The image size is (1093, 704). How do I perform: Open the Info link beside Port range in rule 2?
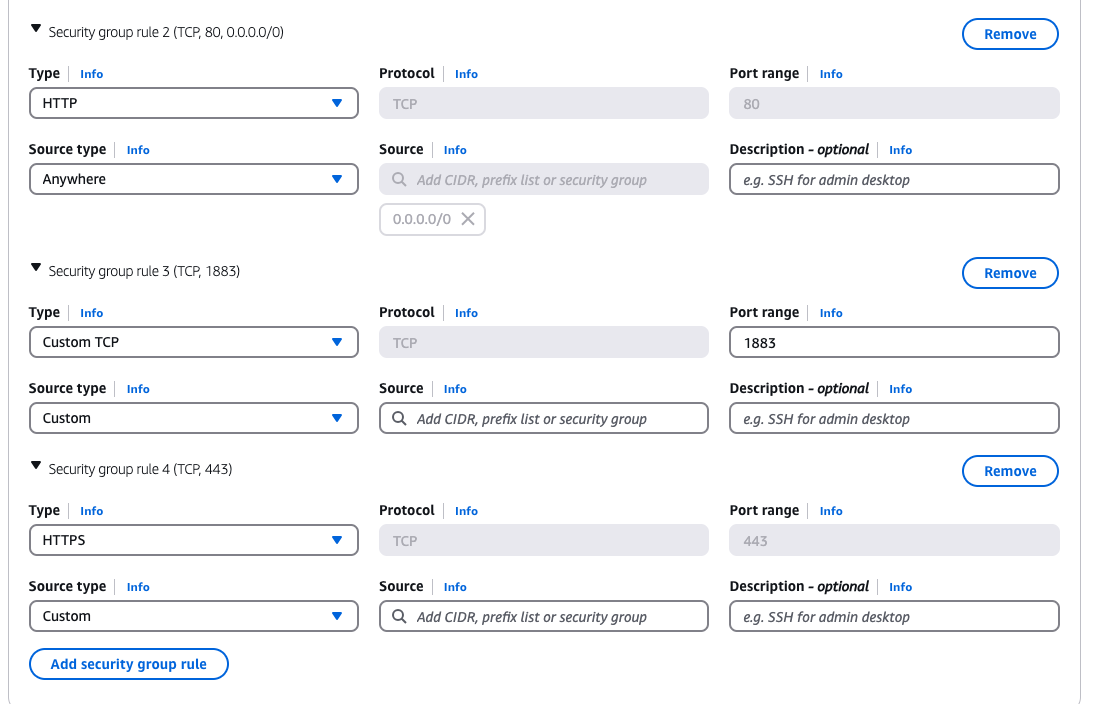click(831, 73)
